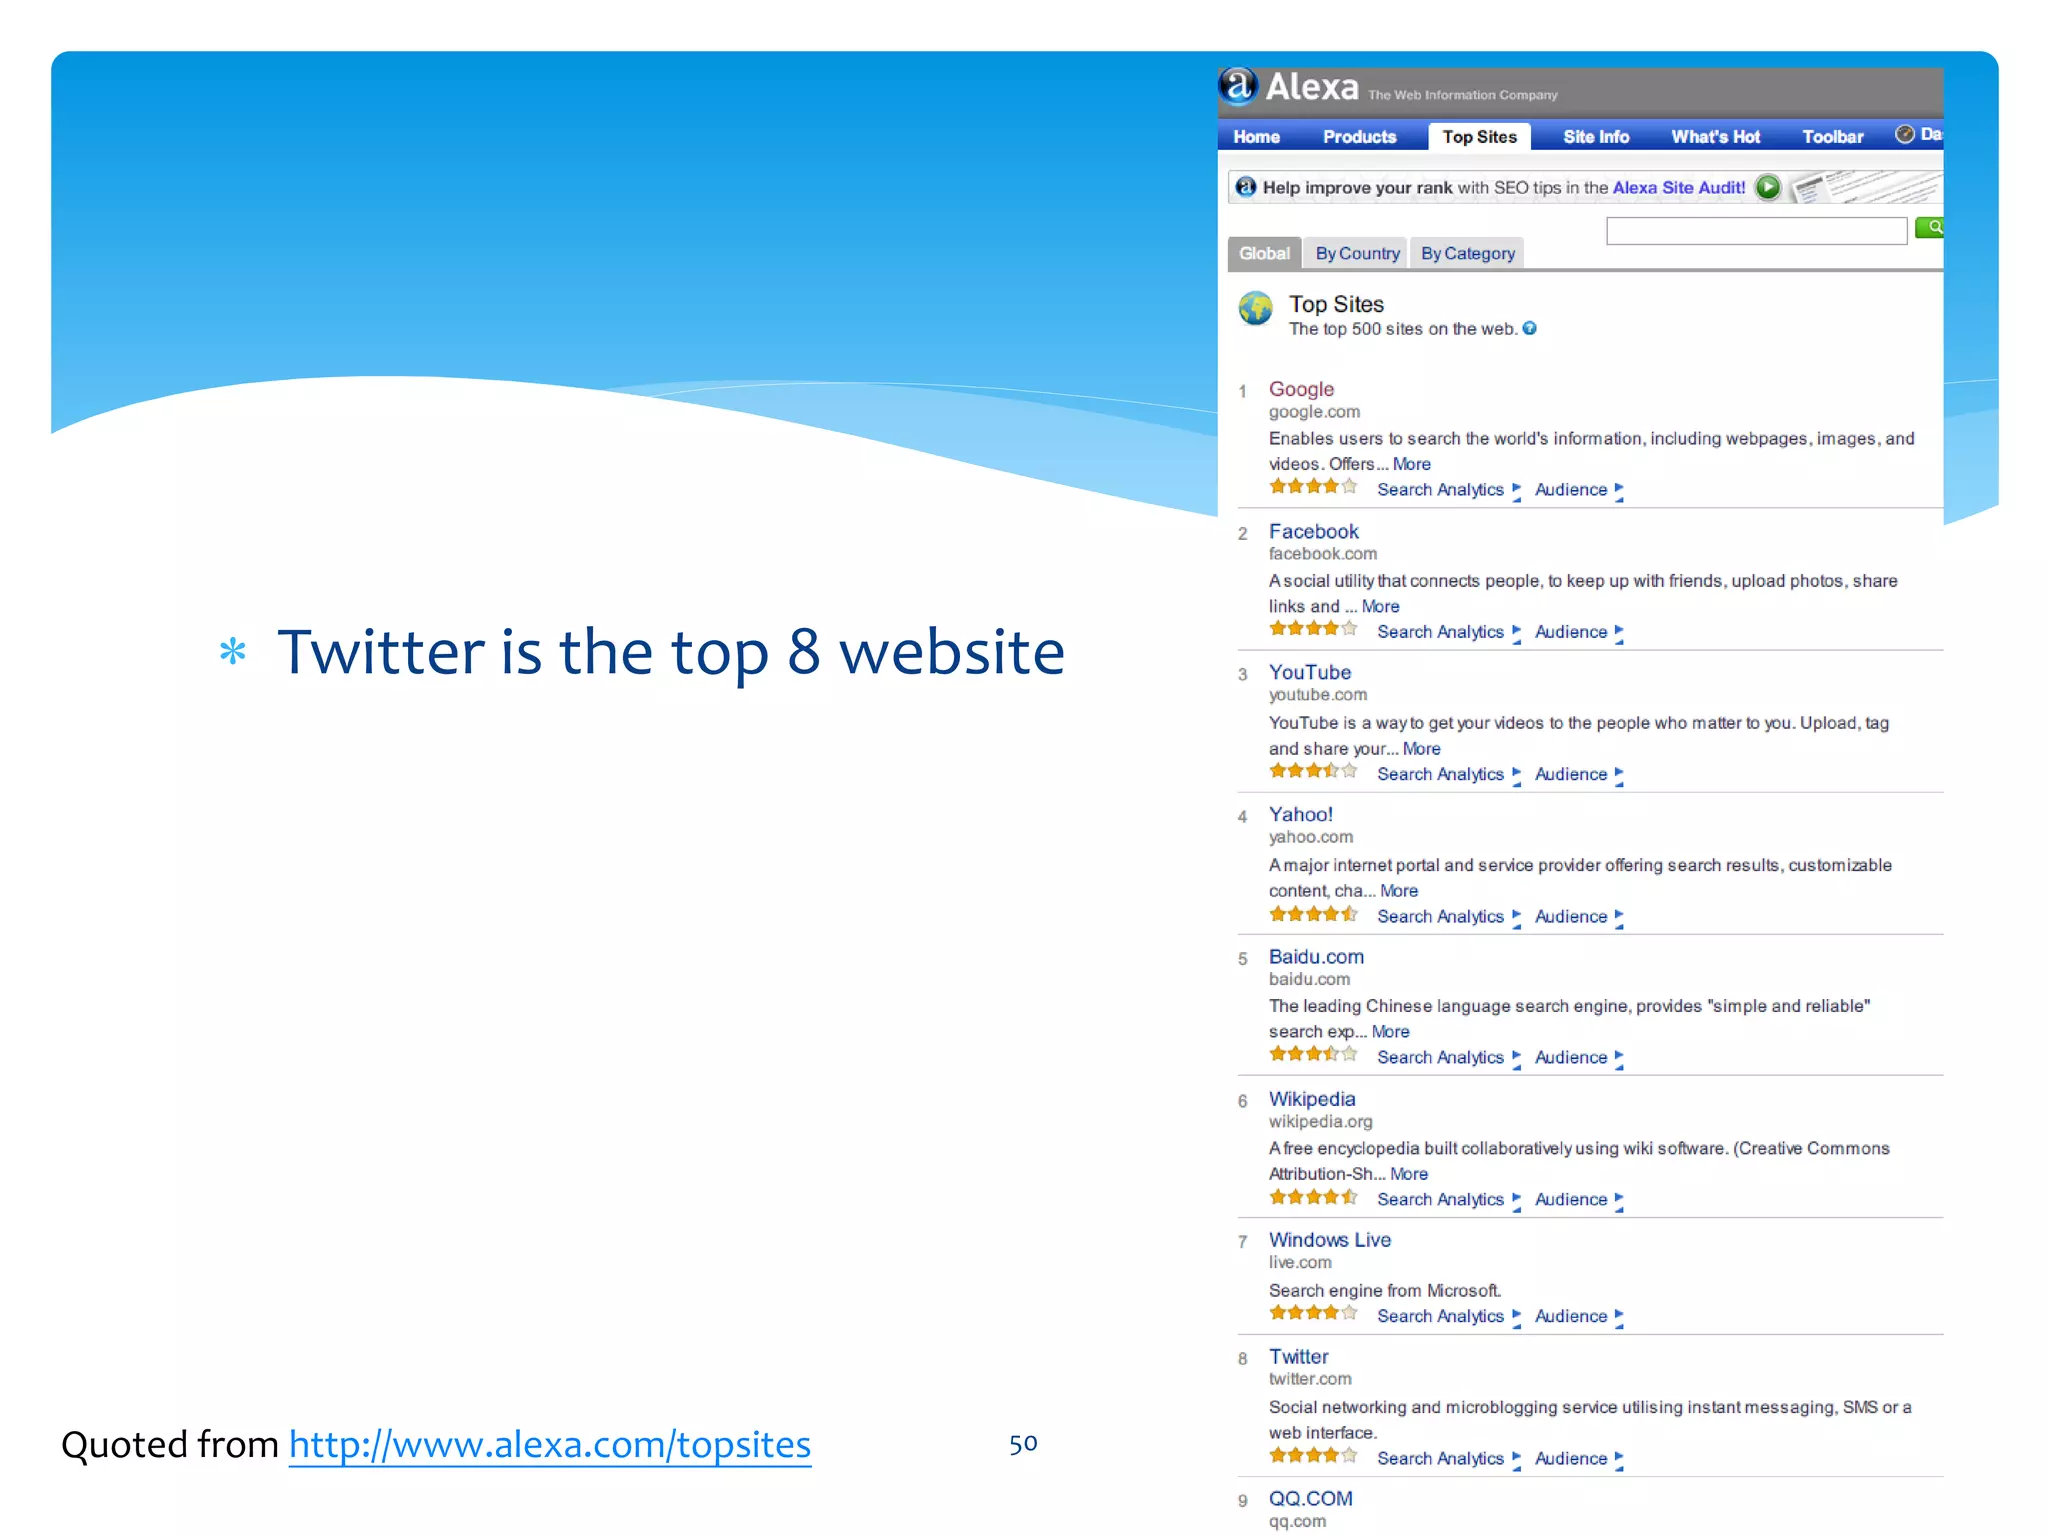Select the Top Sites tab

pos(1479,137)
